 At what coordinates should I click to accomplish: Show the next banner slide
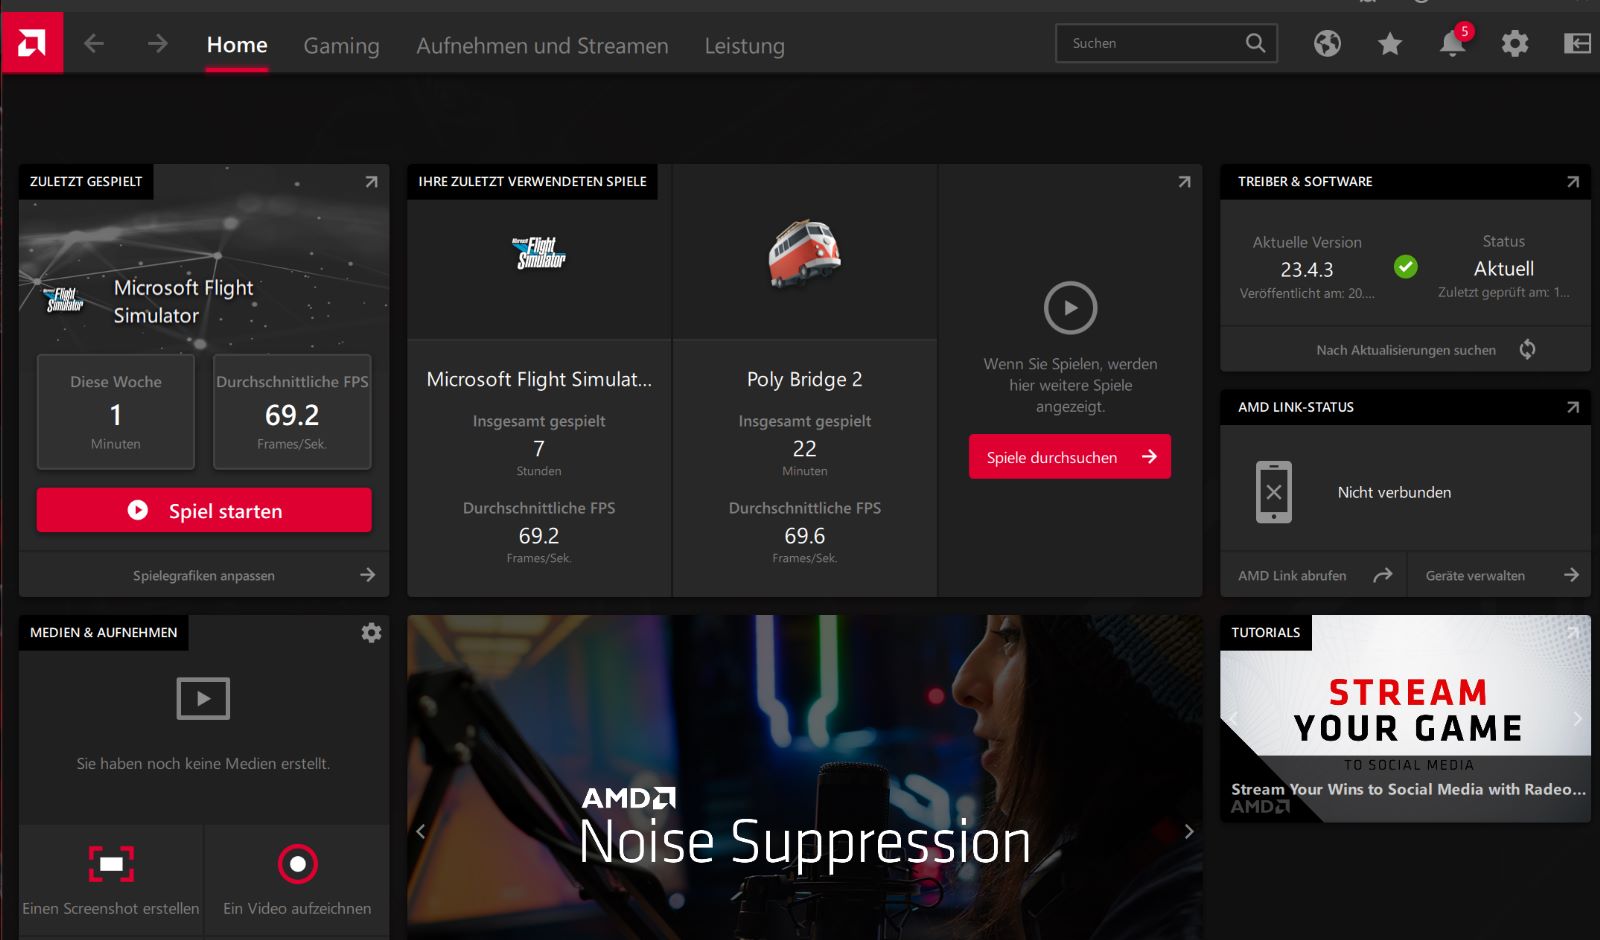1189,831
